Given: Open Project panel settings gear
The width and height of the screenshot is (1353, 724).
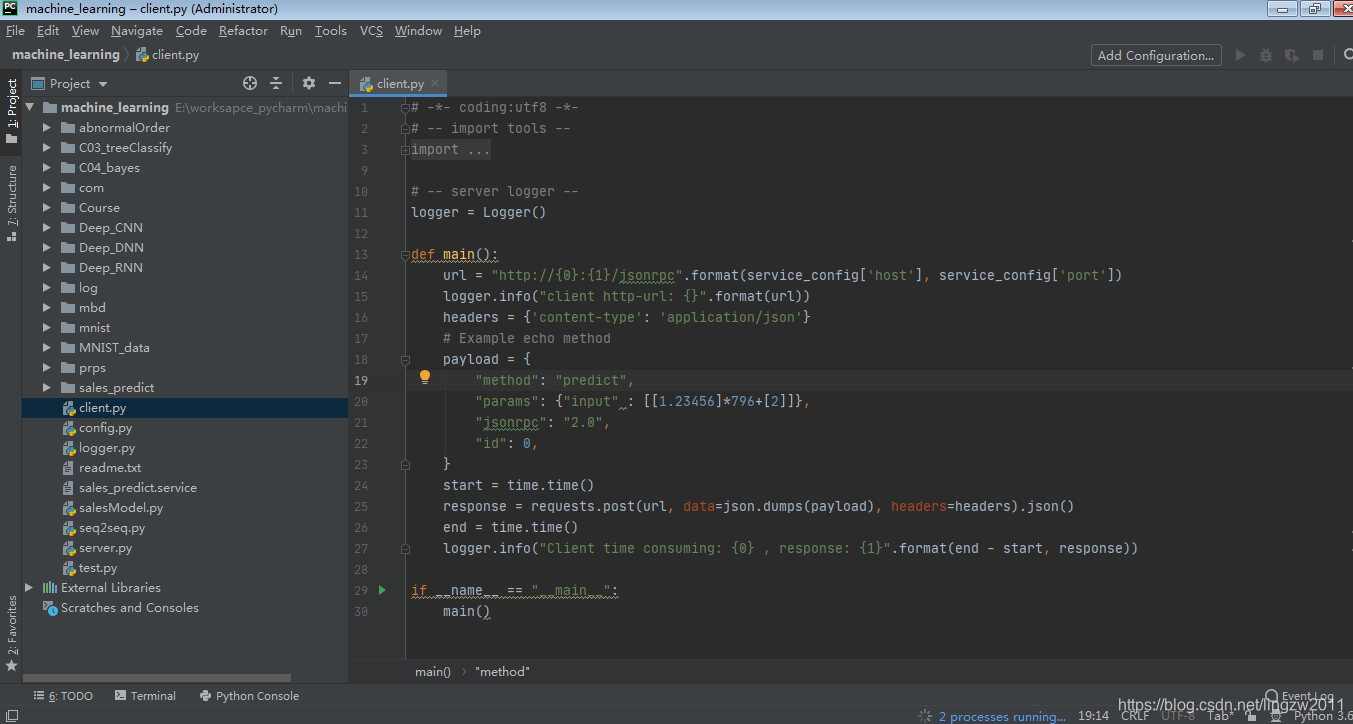Looking at the screenshot, I should pyautogui.click(x=309, y=83).
